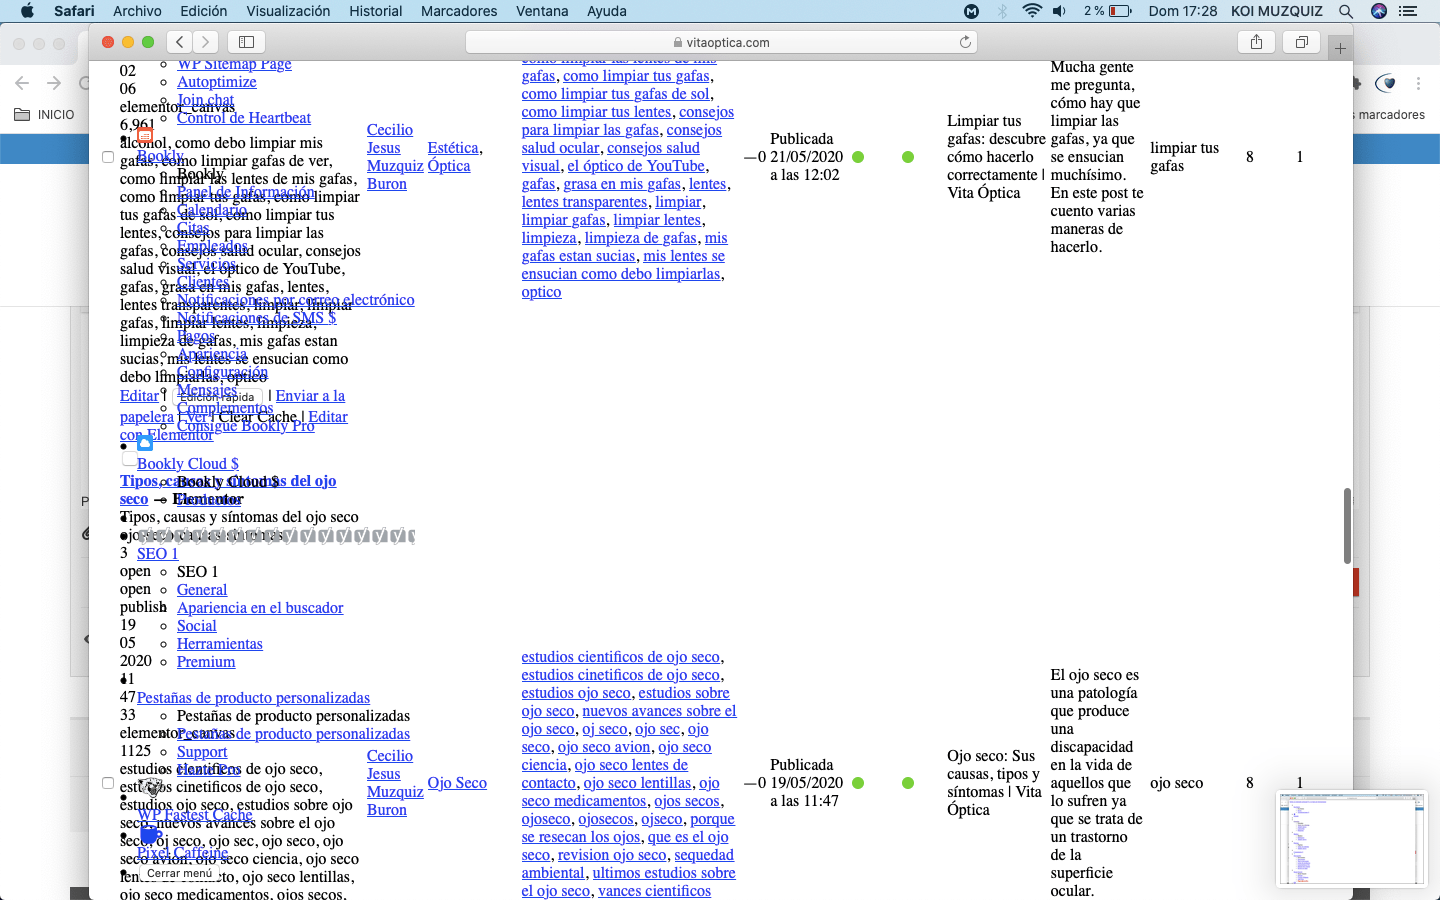Open the Ventana menu
The width and height of the screenshot is (1440, 900).
click(x=542, y=11)
